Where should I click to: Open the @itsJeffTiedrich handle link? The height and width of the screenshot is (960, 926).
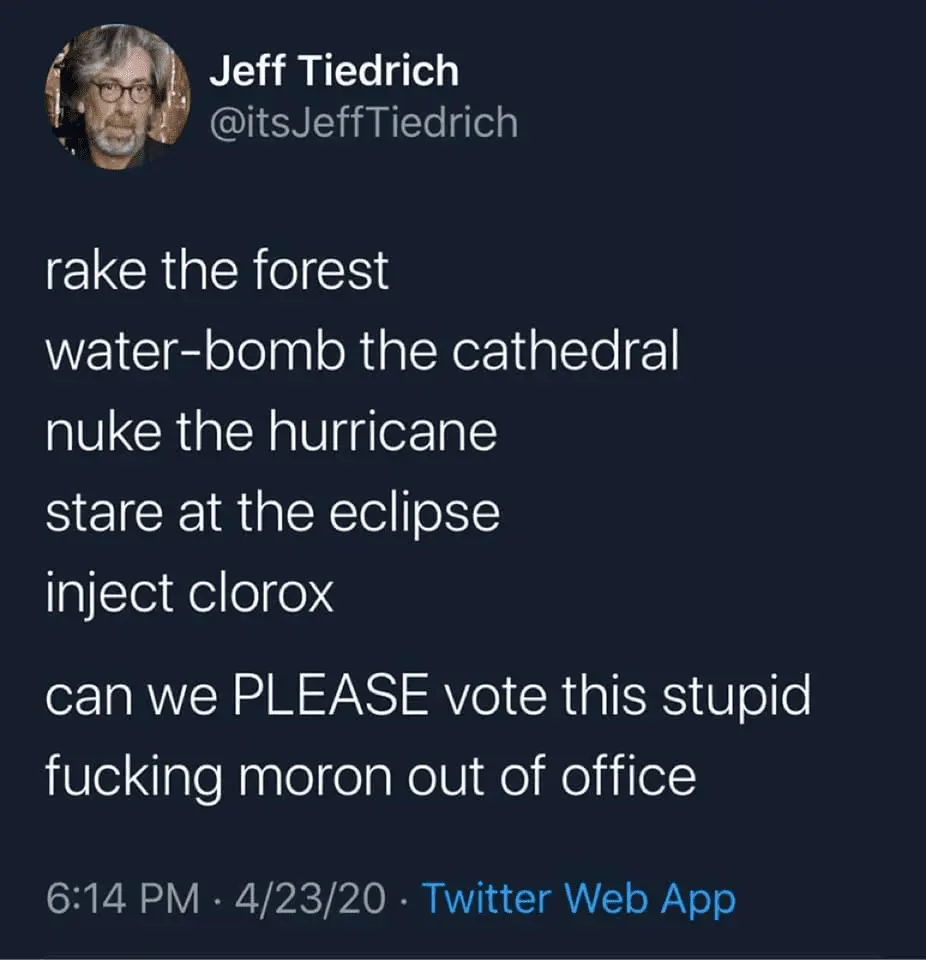[363, 123]
